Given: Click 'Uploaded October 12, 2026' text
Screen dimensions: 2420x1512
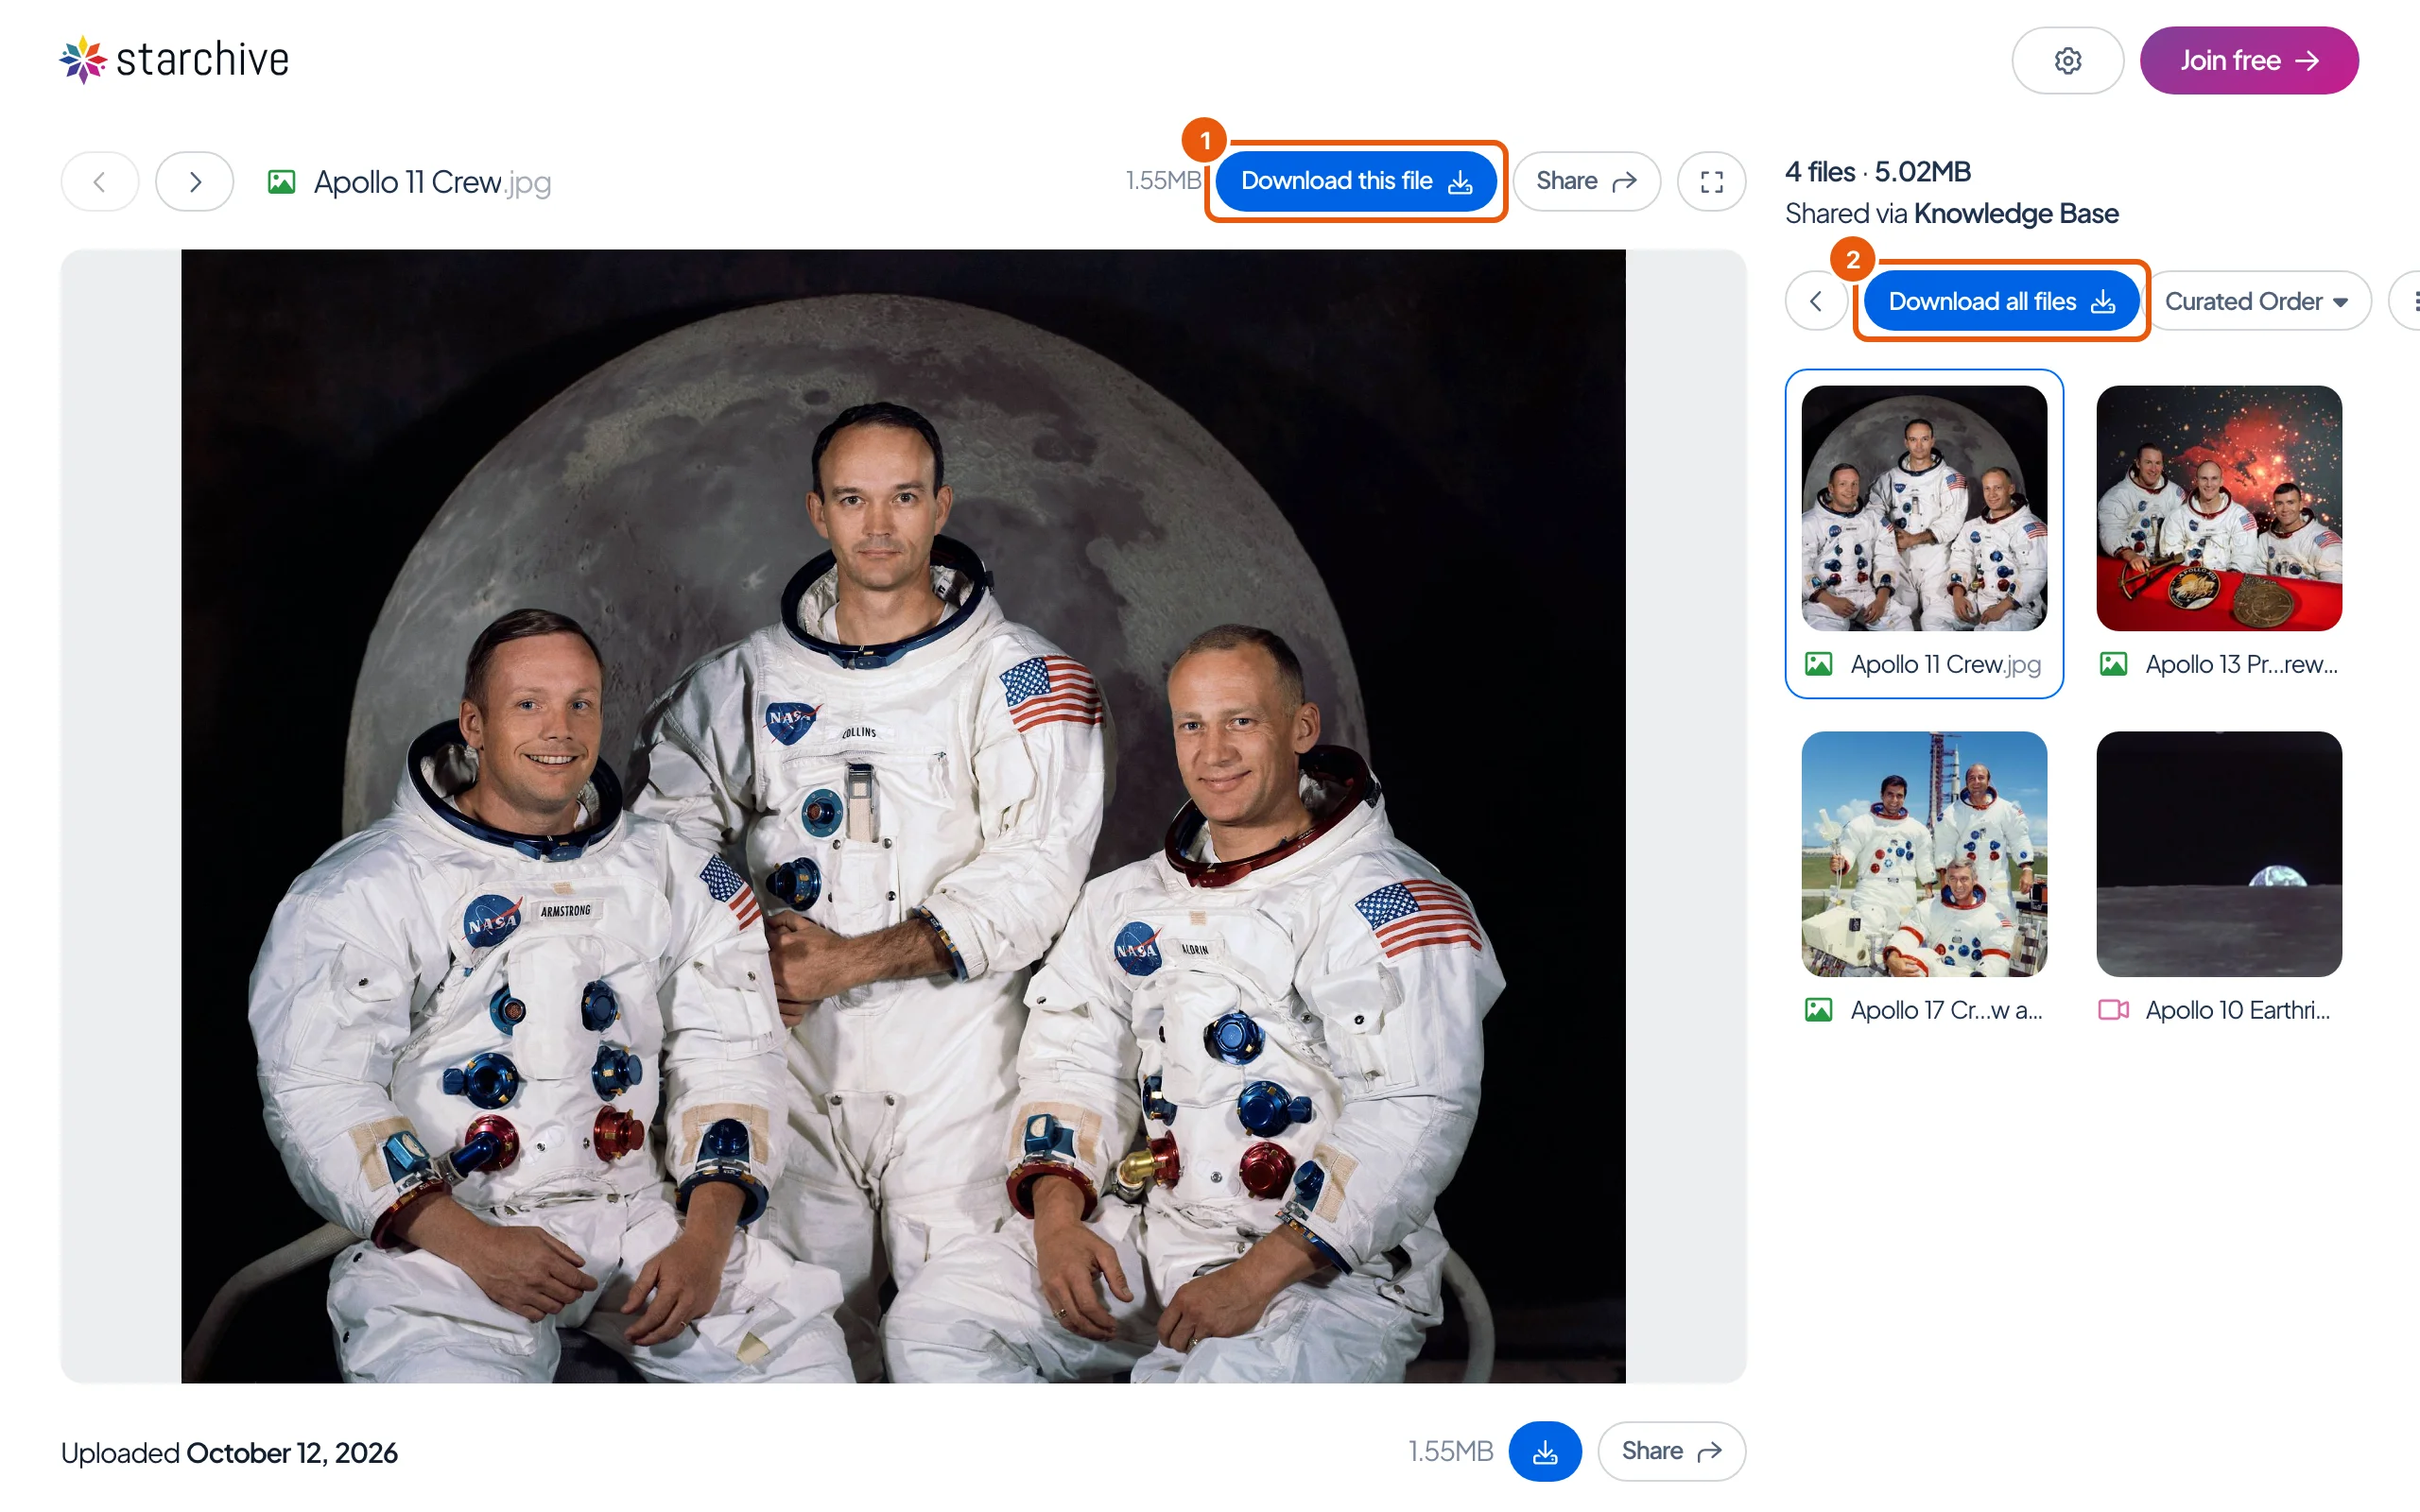Looking at the screenshot, I should [x=229, y=1452].
